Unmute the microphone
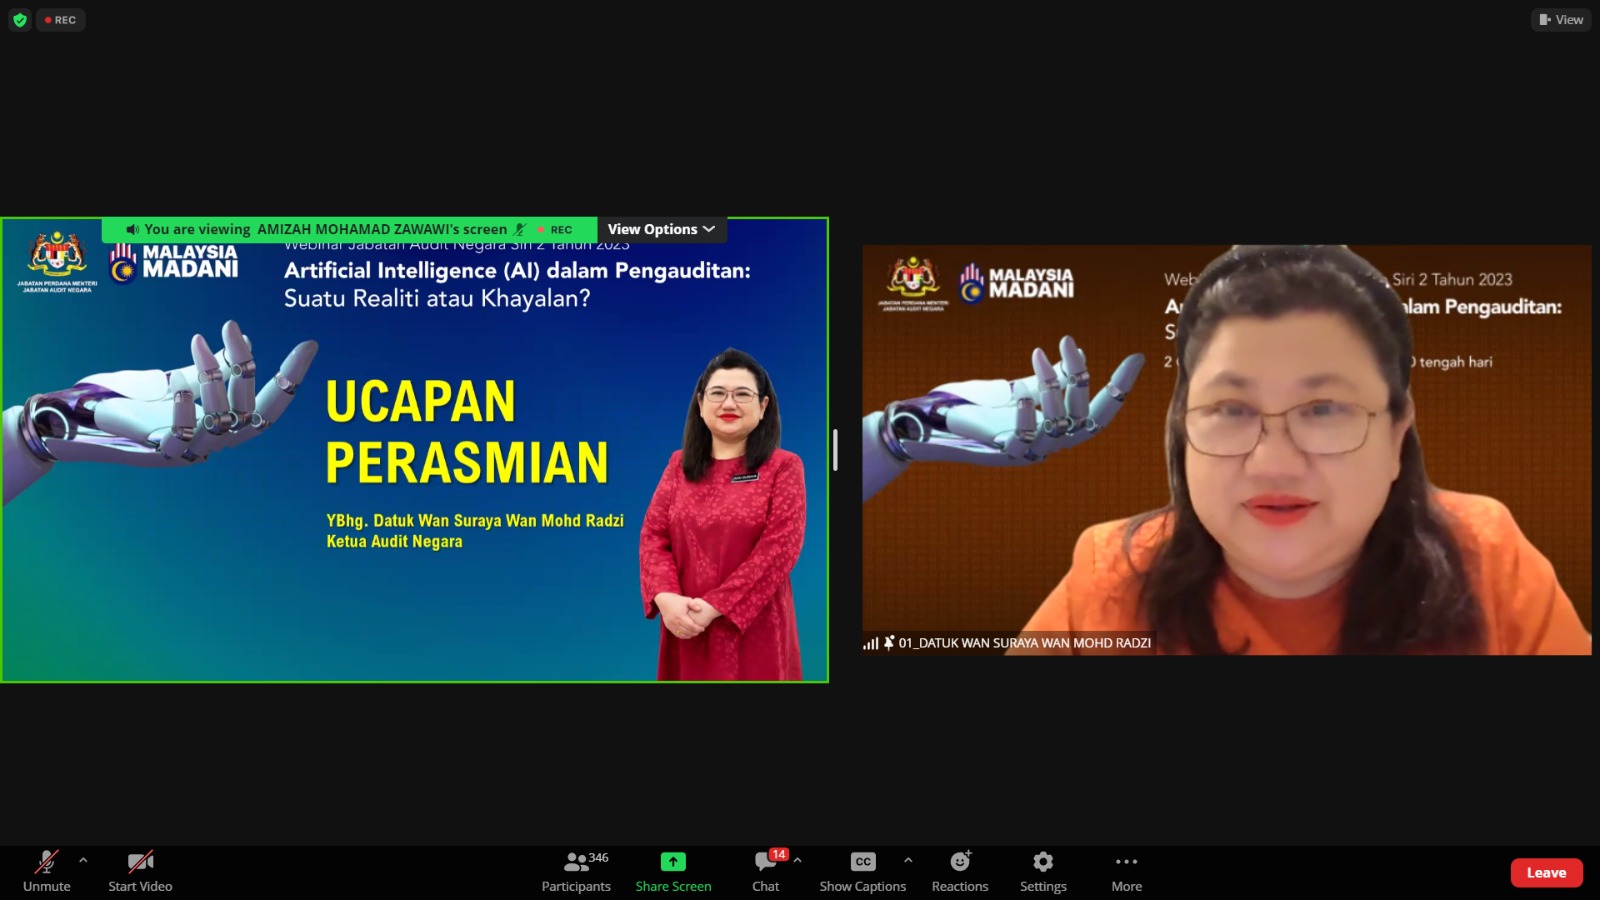 point(46,871)
